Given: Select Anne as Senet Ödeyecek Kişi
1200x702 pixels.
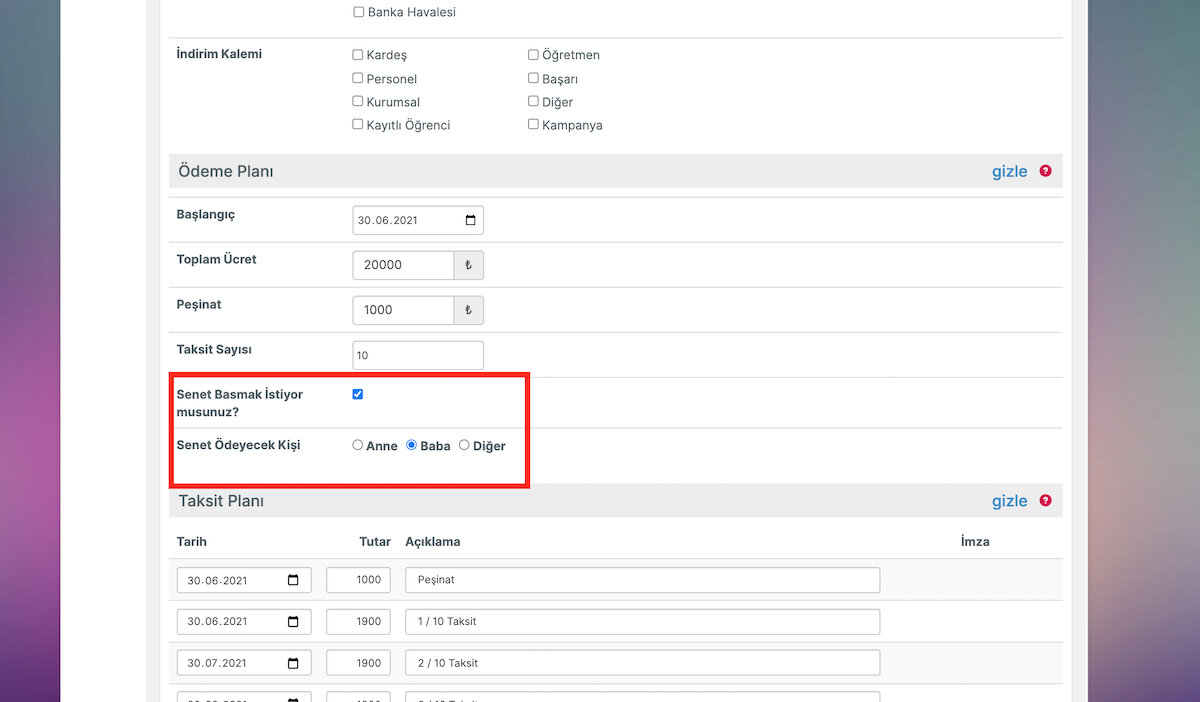Looking at the screenshot, I should (358, 445).
